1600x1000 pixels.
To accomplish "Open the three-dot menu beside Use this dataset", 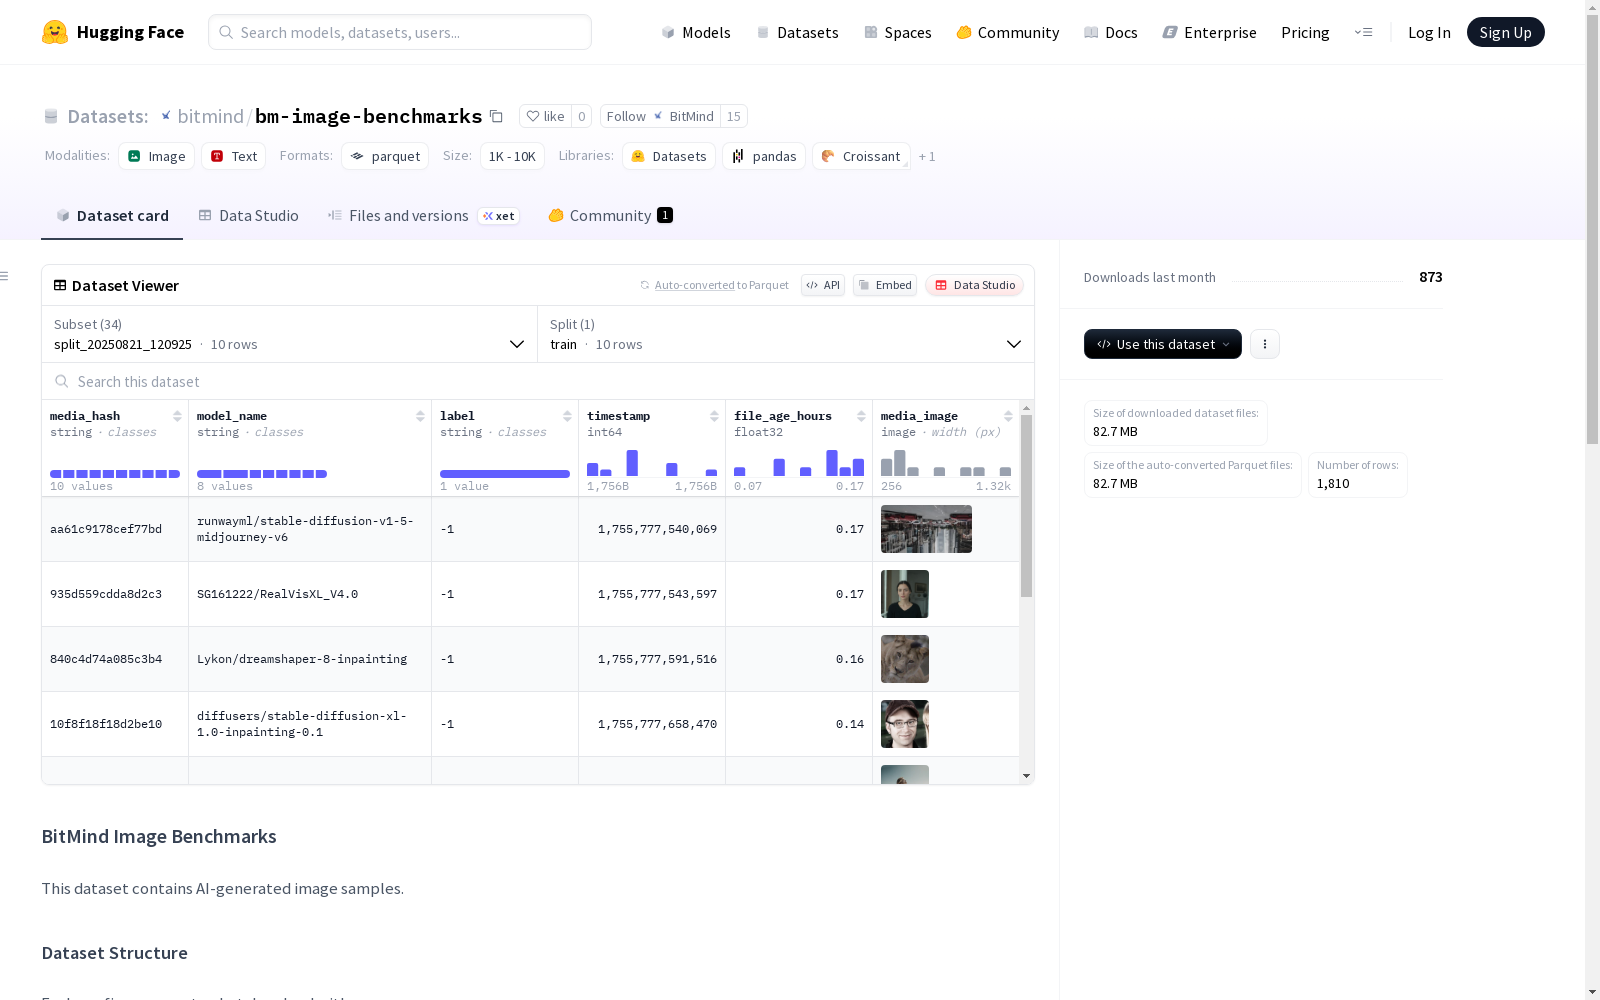I will [x=1265, y=344].
